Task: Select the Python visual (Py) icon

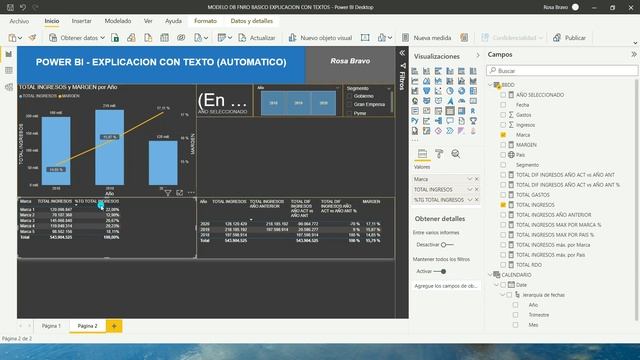Action: (x=415, y=121)
